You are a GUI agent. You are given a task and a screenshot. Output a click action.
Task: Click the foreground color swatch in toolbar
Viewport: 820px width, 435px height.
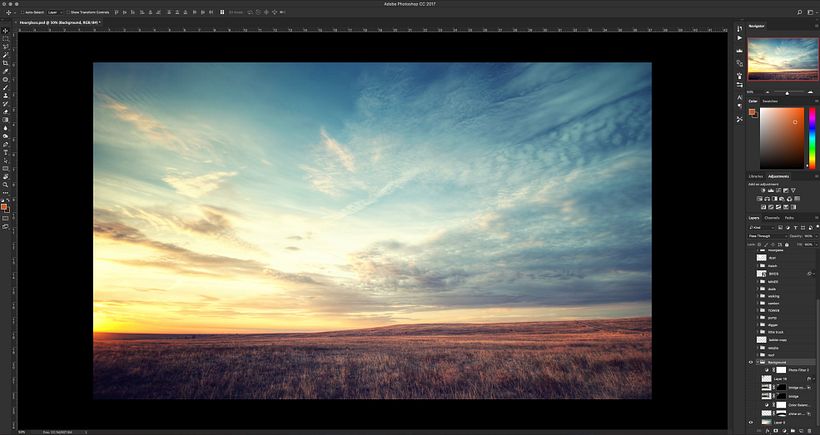pos(4,207)
